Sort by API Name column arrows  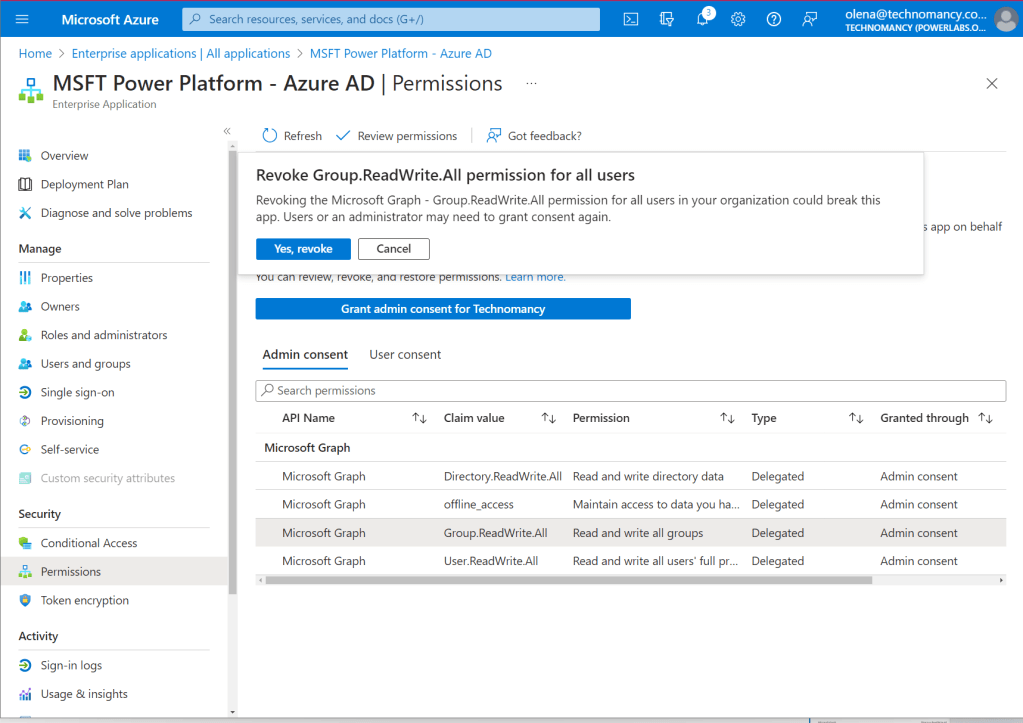coord(419,418)
